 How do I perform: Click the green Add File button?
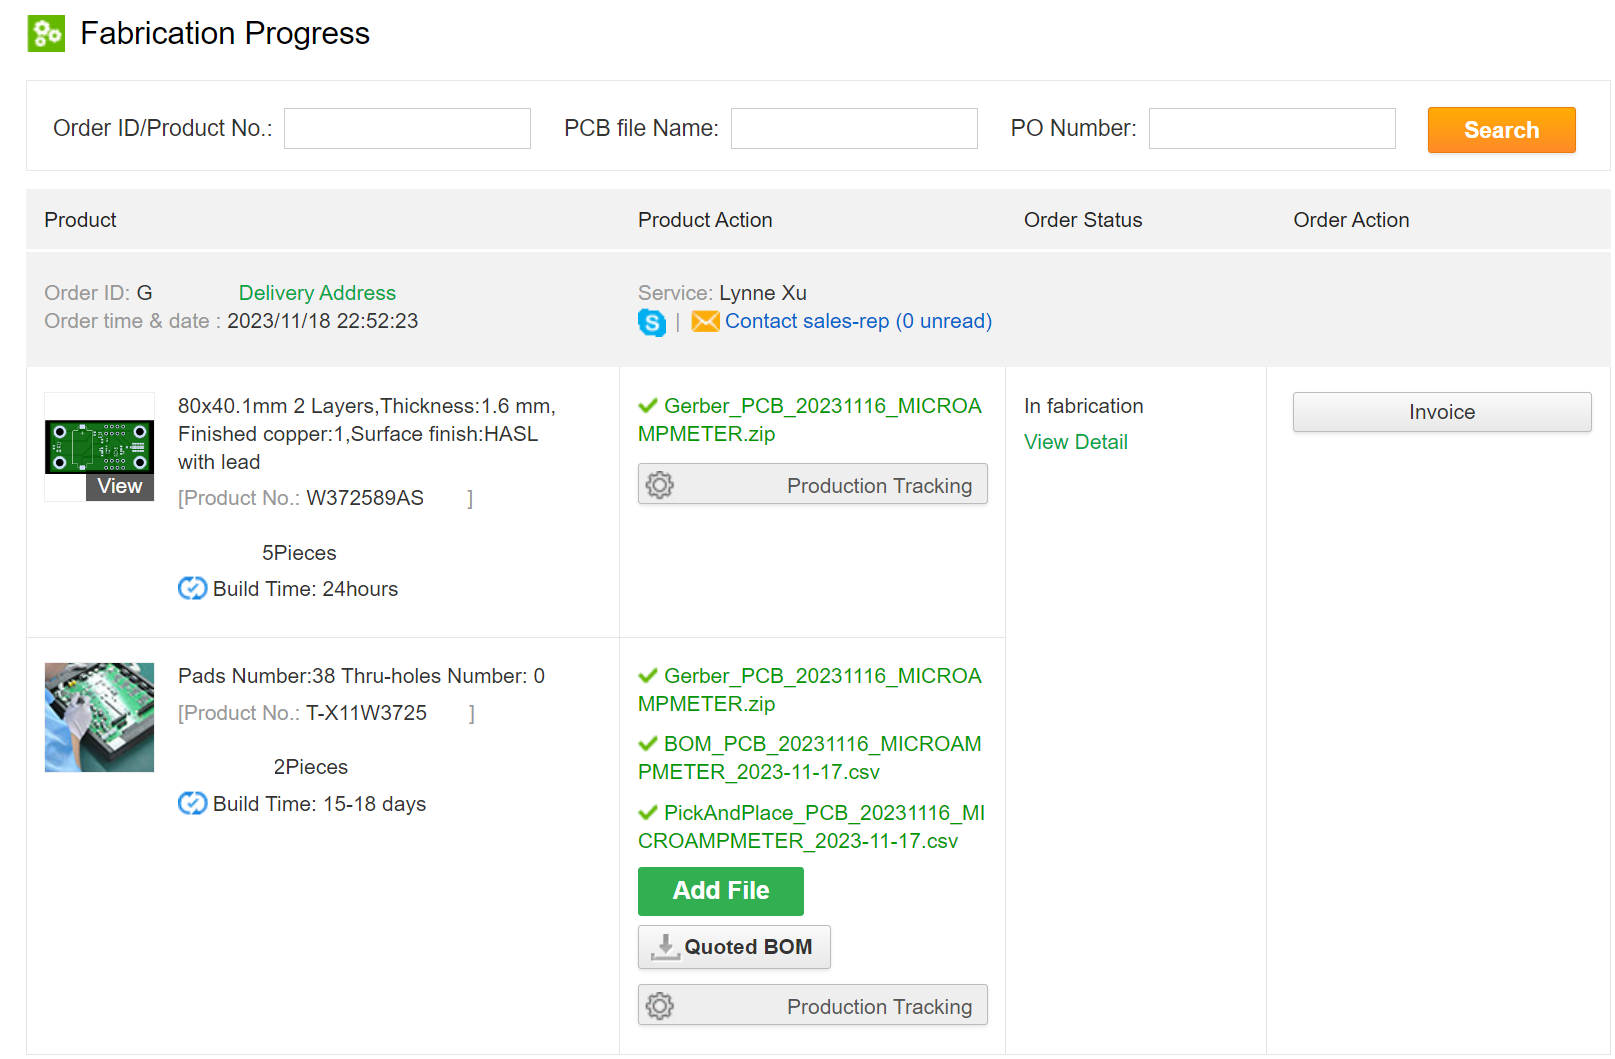[x=720, y=891]
